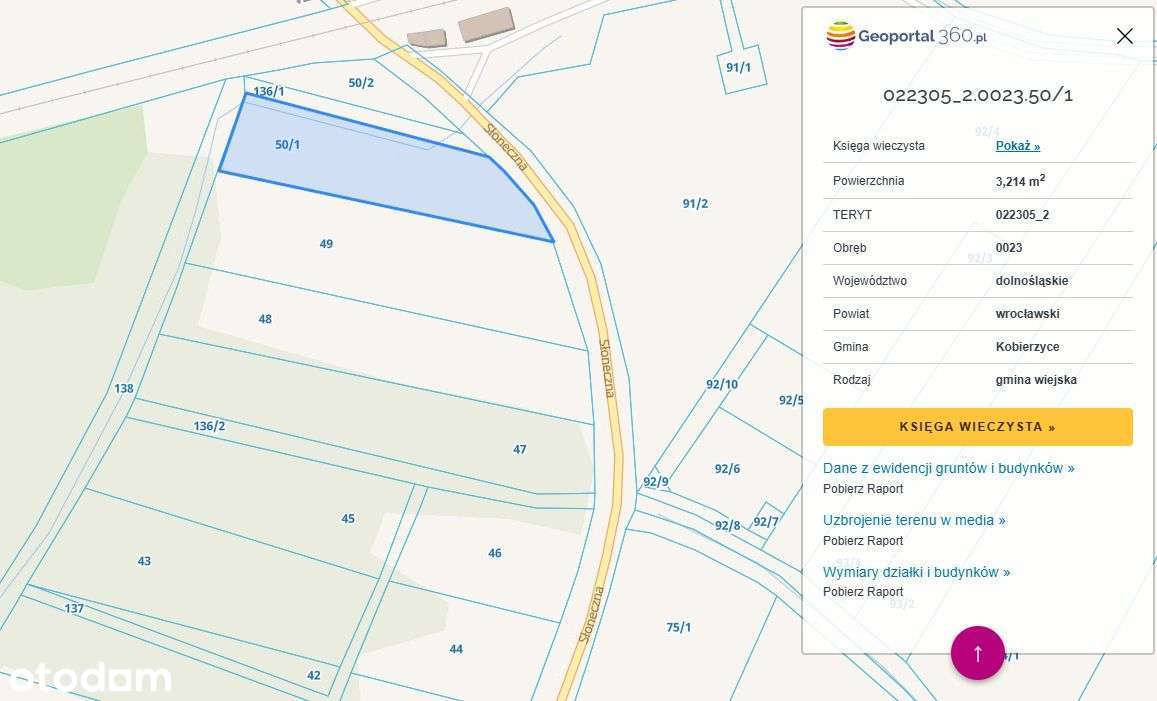The width and height of the screenshot is (1157, 701).
Task: Click parcel label 92/10
Action: [722, 384]
